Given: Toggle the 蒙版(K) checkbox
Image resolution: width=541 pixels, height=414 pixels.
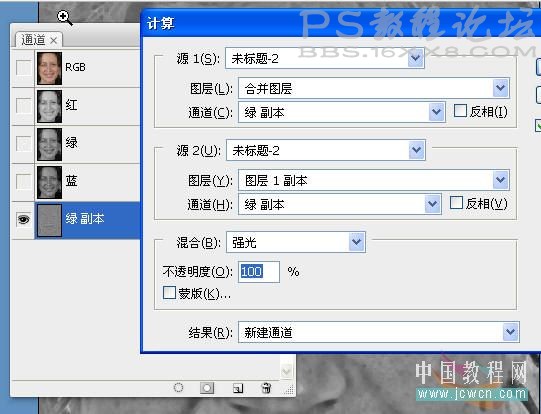Looking at the screenshot, I should pyautogui.click(x=169, y=293).
